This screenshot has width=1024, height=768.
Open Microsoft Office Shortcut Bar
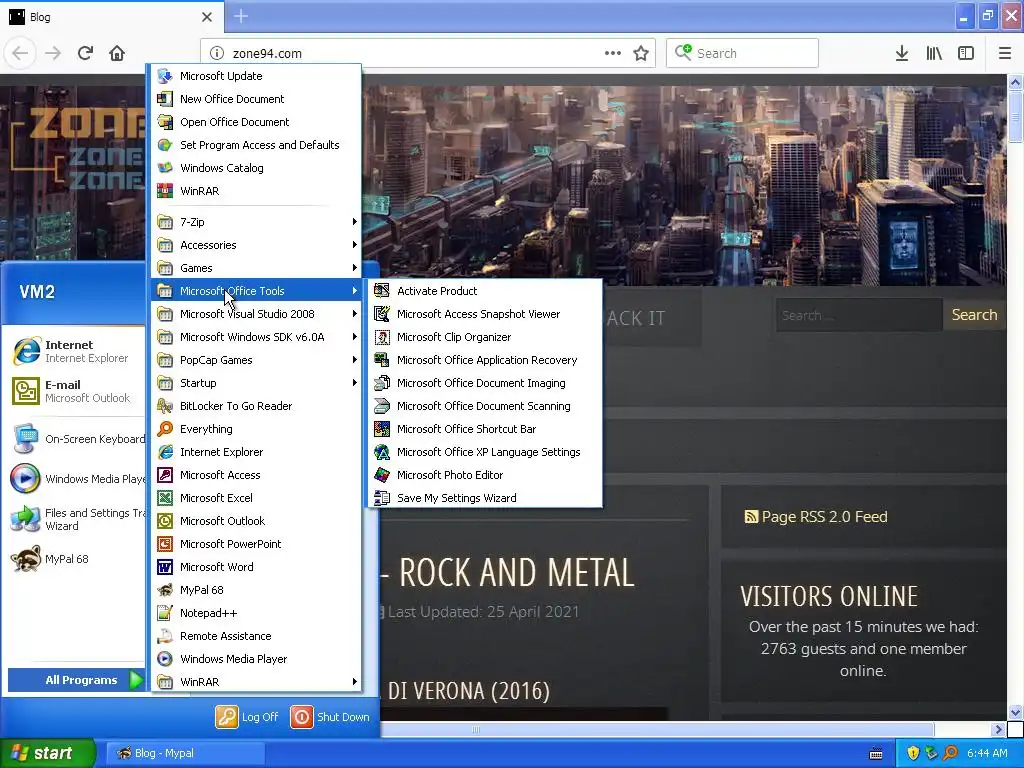[x=485, y=429]
